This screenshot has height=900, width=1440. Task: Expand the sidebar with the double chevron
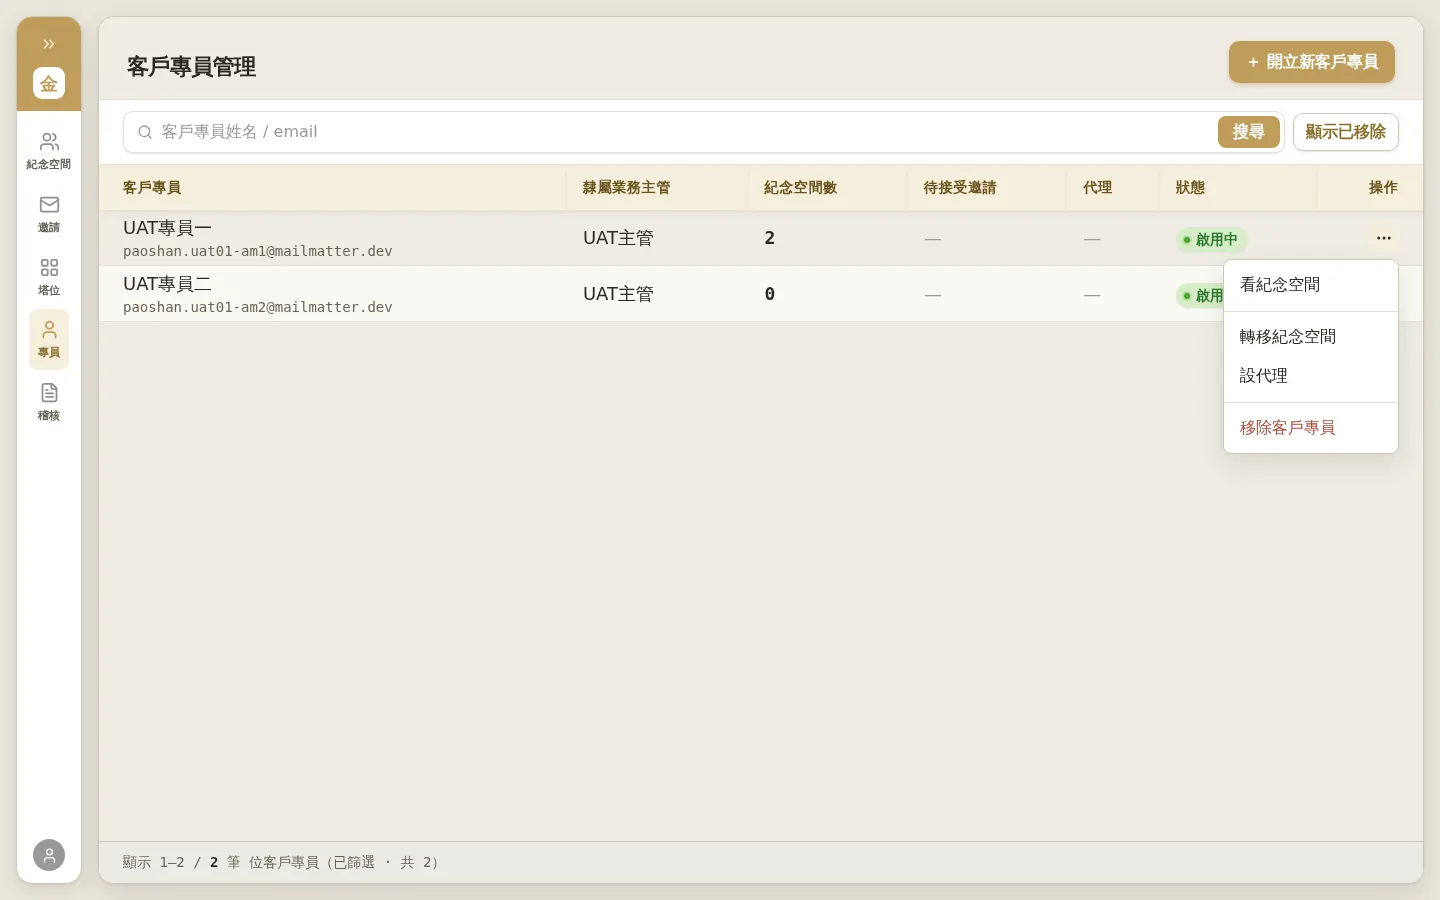tap(49, 44)
